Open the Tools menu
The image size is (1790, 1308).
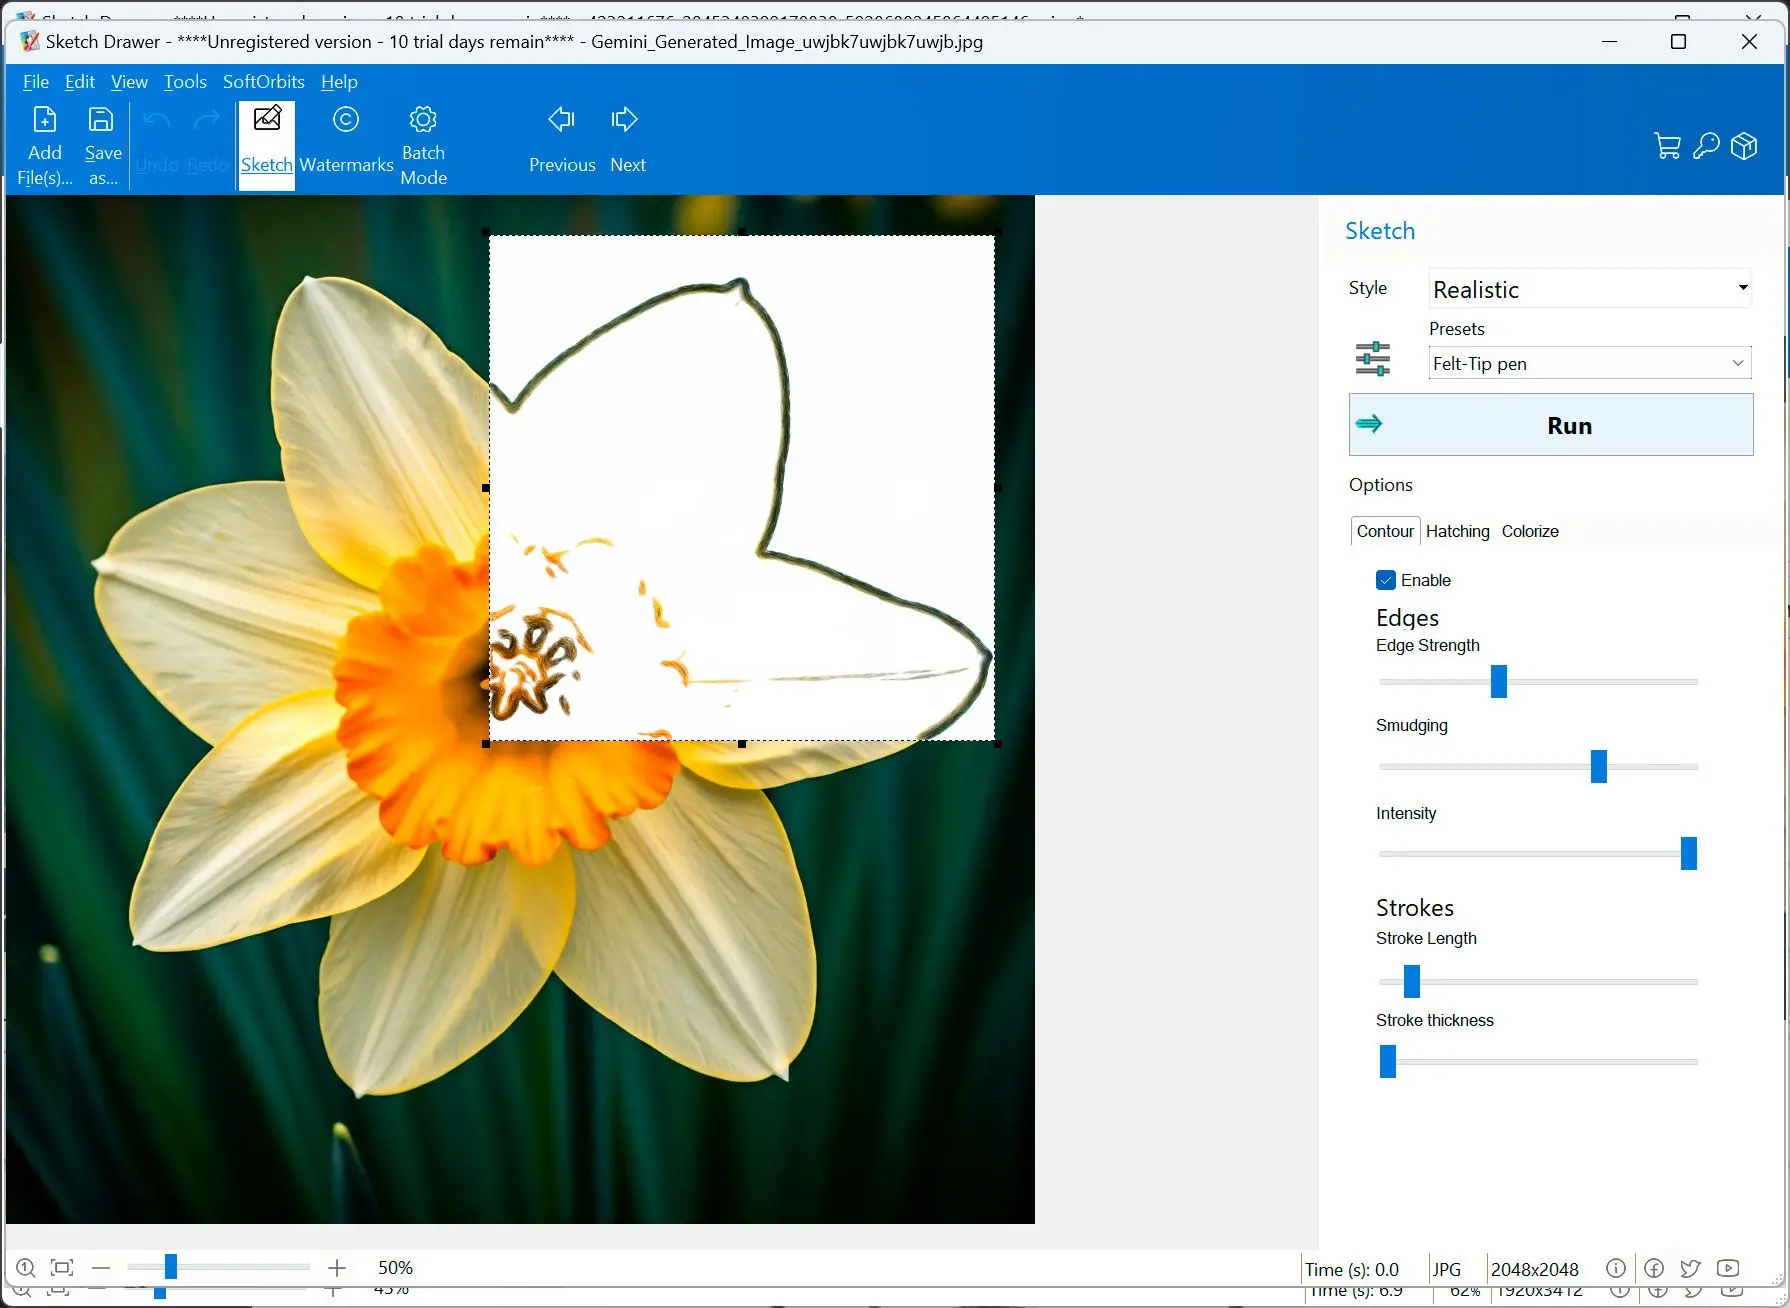coord(185,82)
